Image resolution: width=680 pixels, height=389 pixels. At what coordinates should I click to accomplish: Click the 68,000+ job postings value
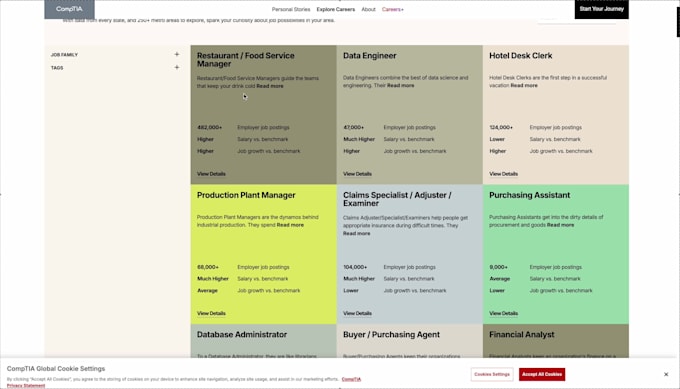(208, 267)
